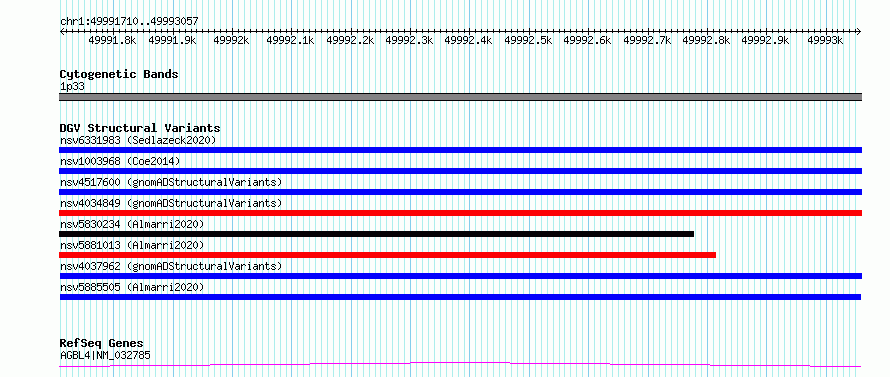890x377 pixels.
Task: Click the 49992.5k ruler label
Action: pos(528,40)
